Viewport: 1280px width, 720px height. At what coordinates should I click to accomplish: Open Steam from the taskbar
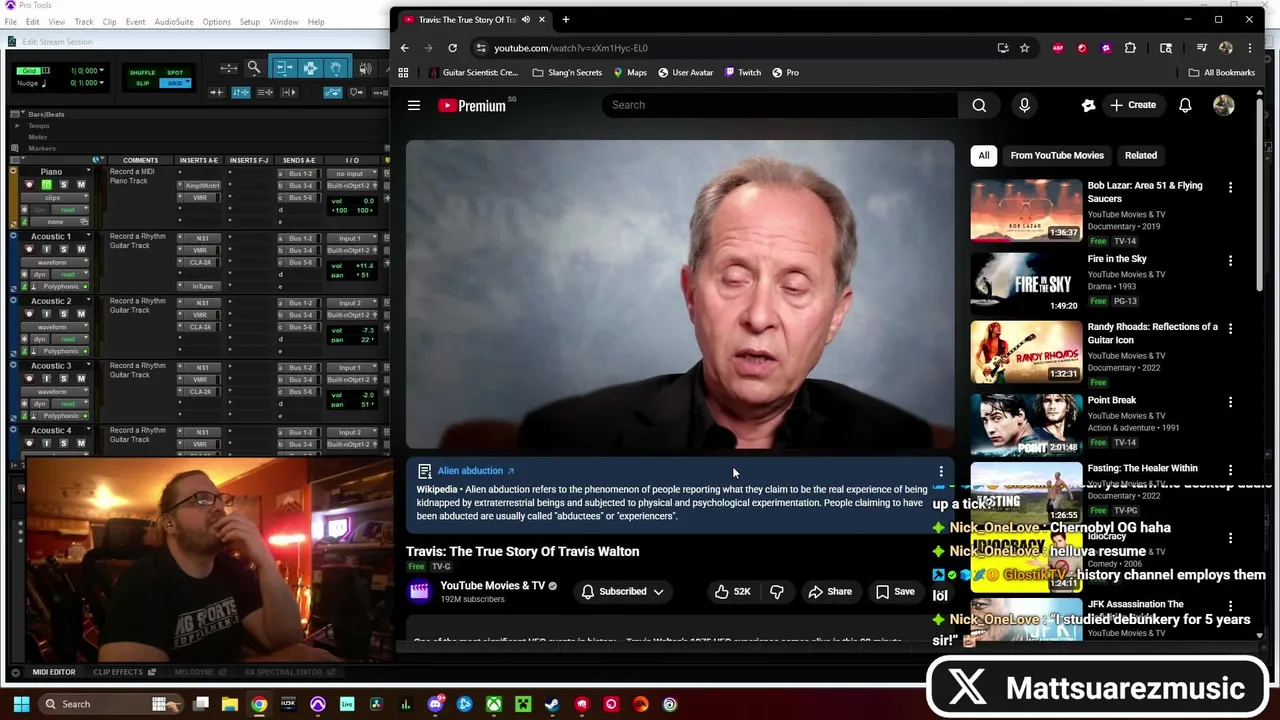pyautogui.click(x=552, y=704)
